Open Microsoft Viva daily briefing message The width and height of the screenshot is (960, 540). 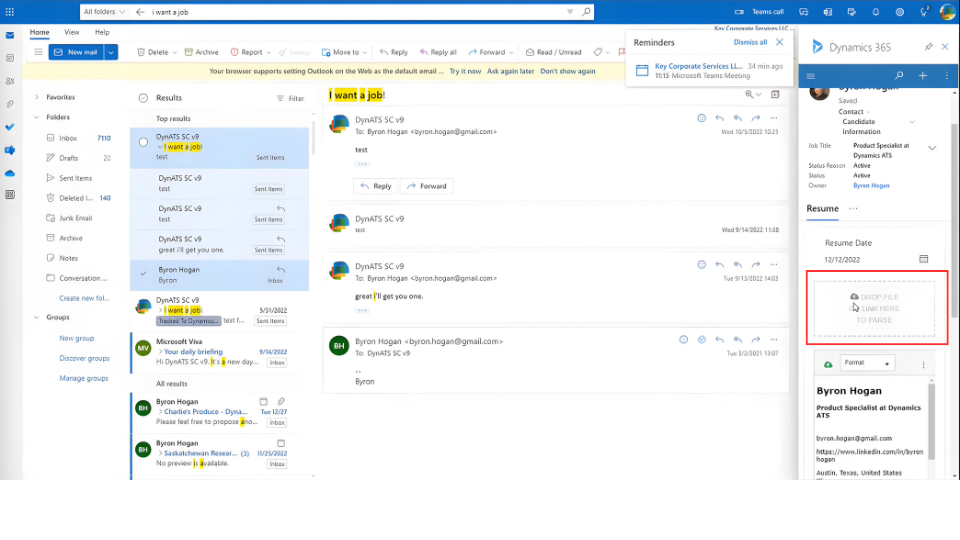220,352
